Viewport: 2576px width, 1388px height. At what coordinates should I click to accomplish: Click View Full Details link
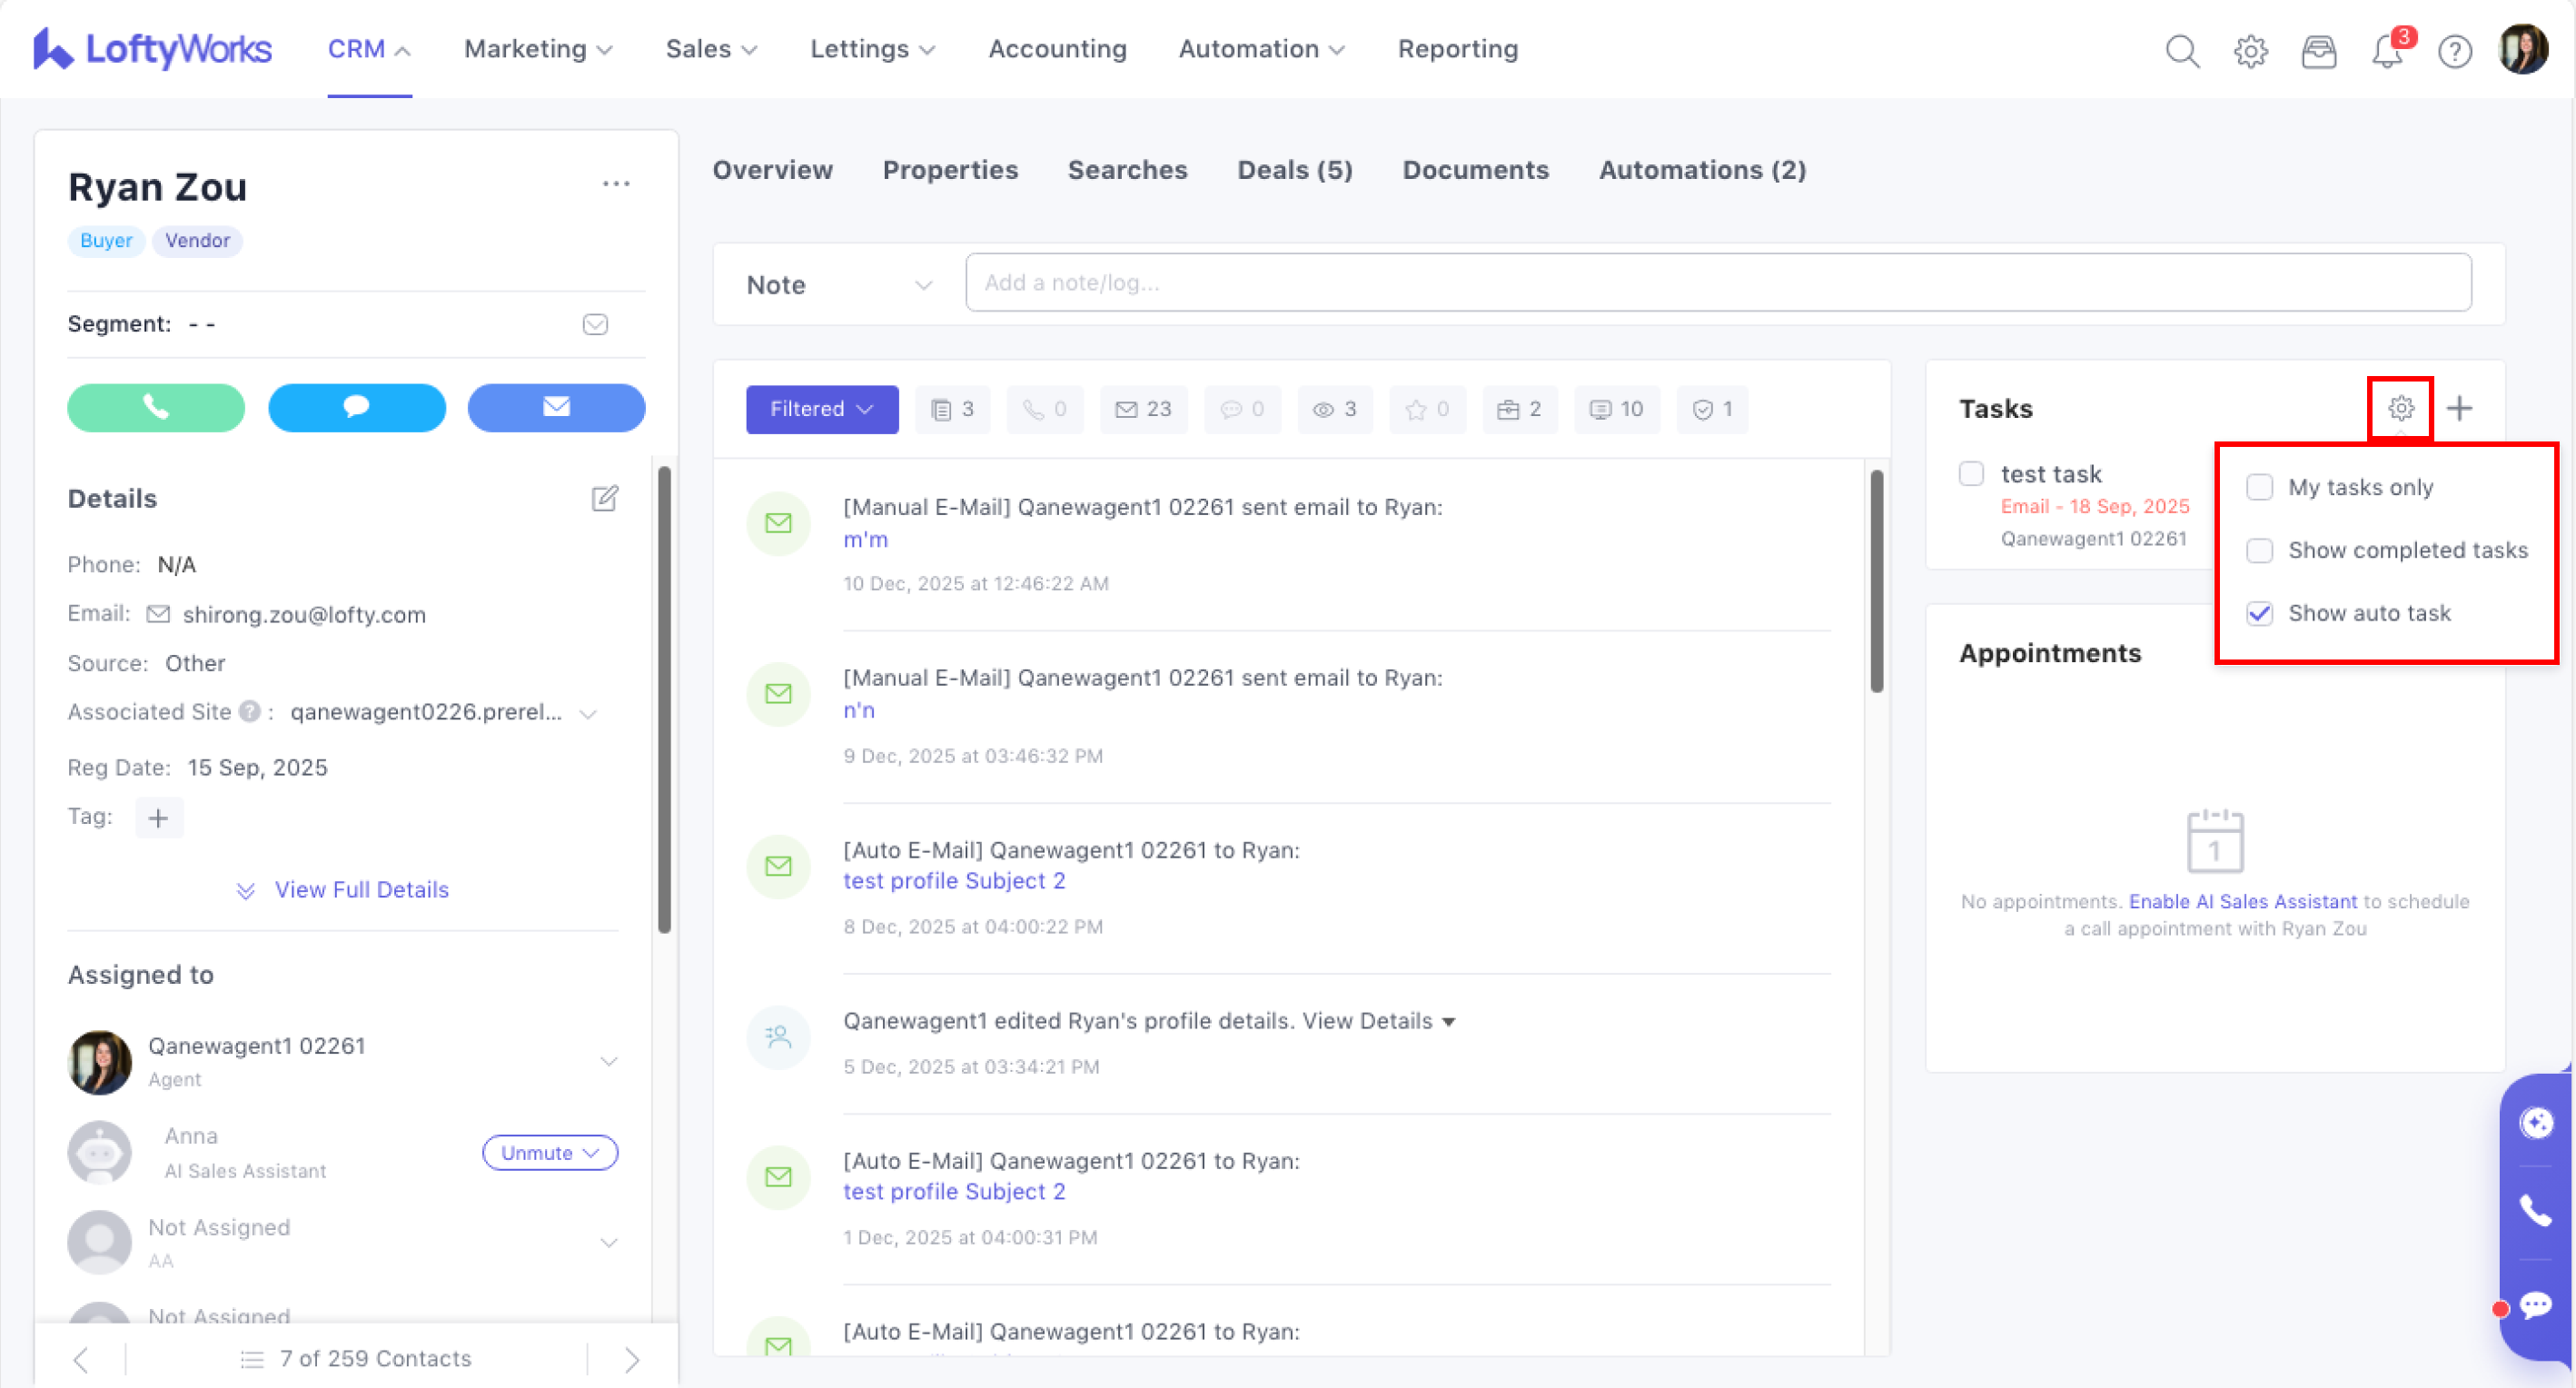360,889
